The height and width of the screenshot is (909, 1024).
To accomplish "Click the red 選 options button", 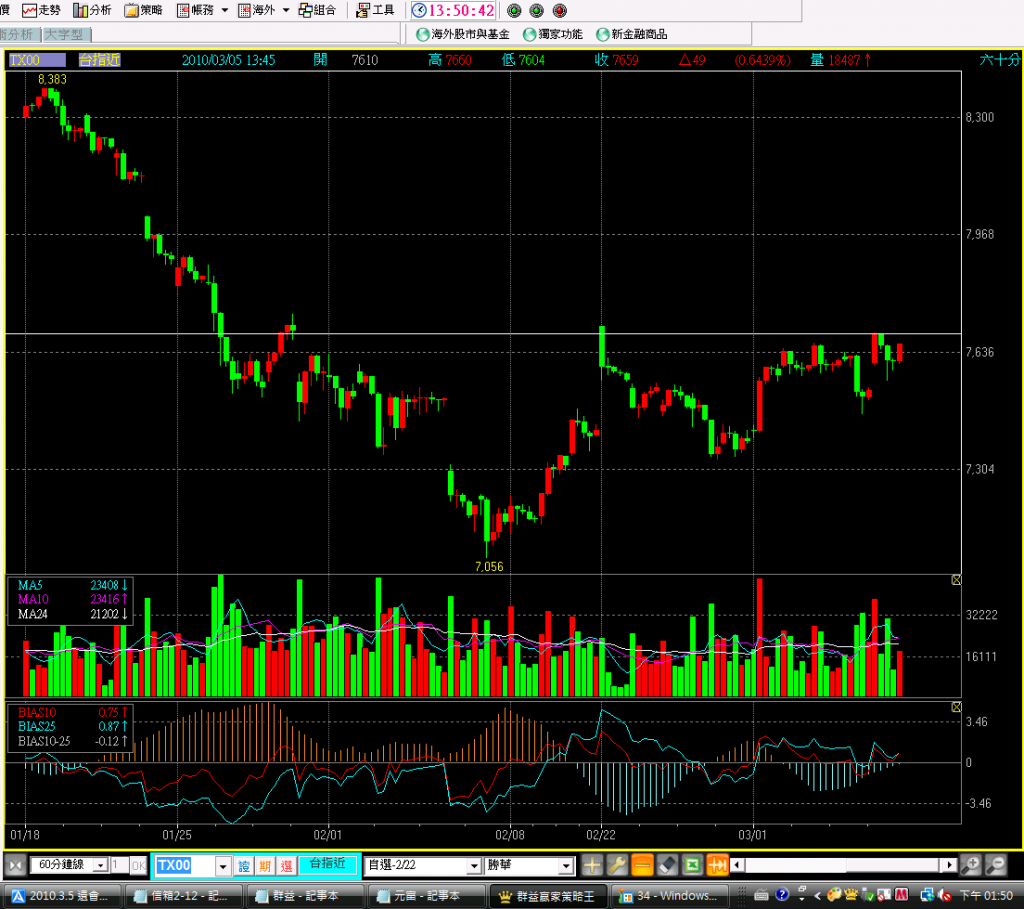I will pos(286,866).
